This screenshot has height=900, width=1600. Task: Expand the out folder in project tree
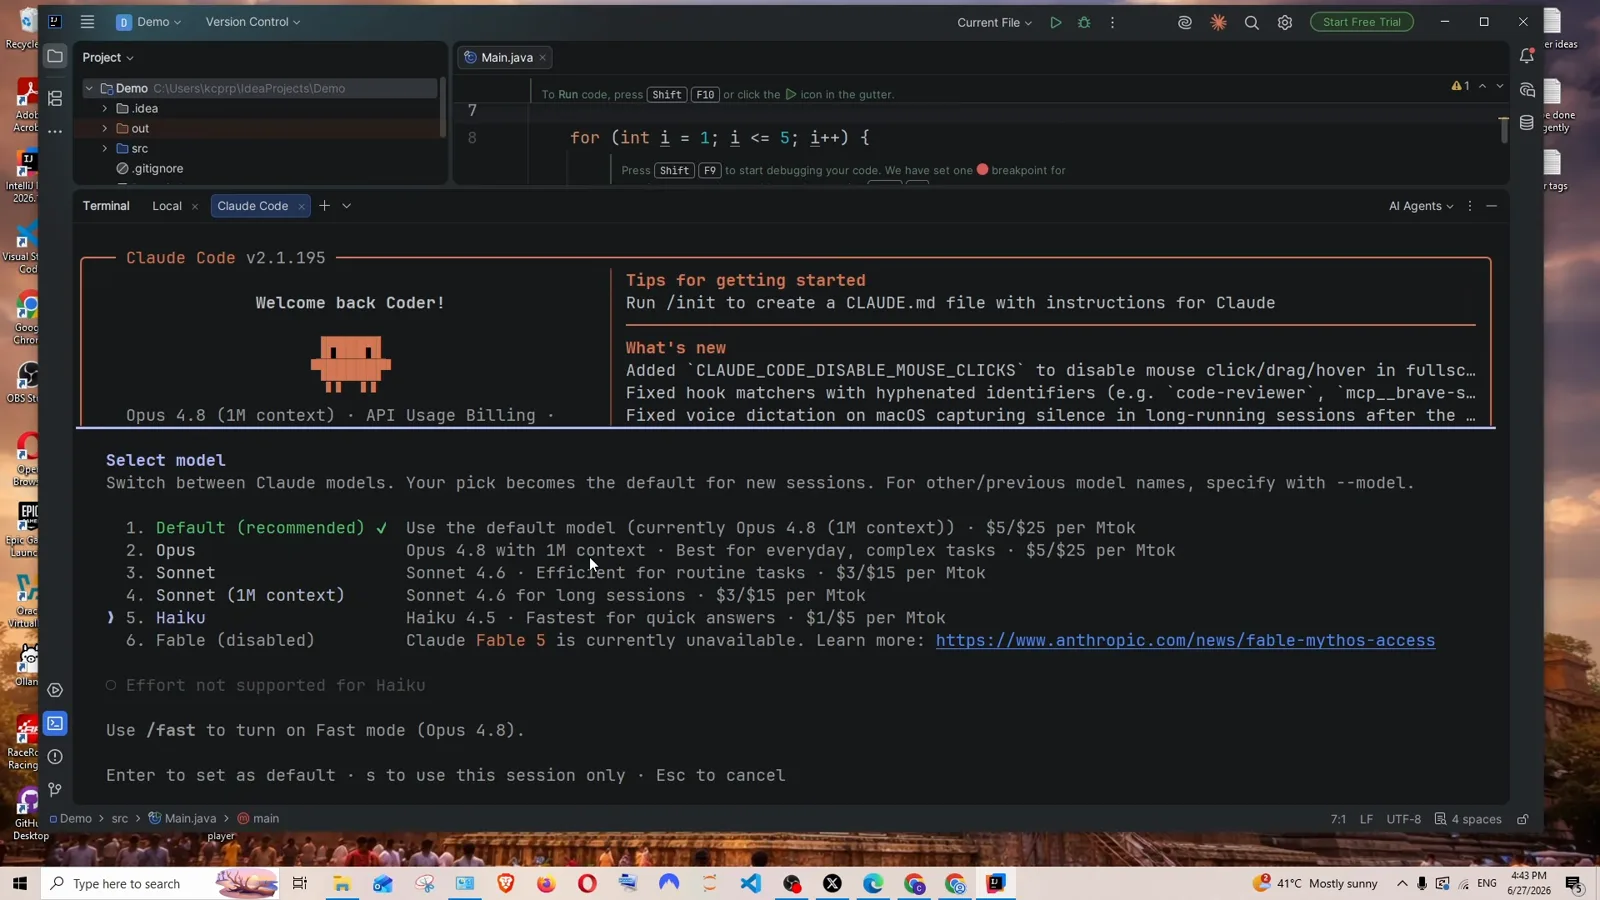point(105,128)
